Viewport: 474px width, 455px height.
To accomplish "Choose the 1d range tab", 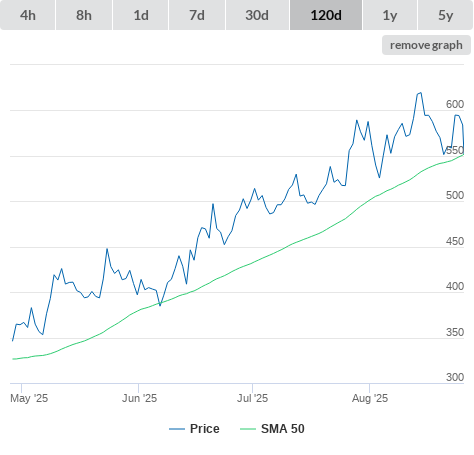I will click(141, 15).
